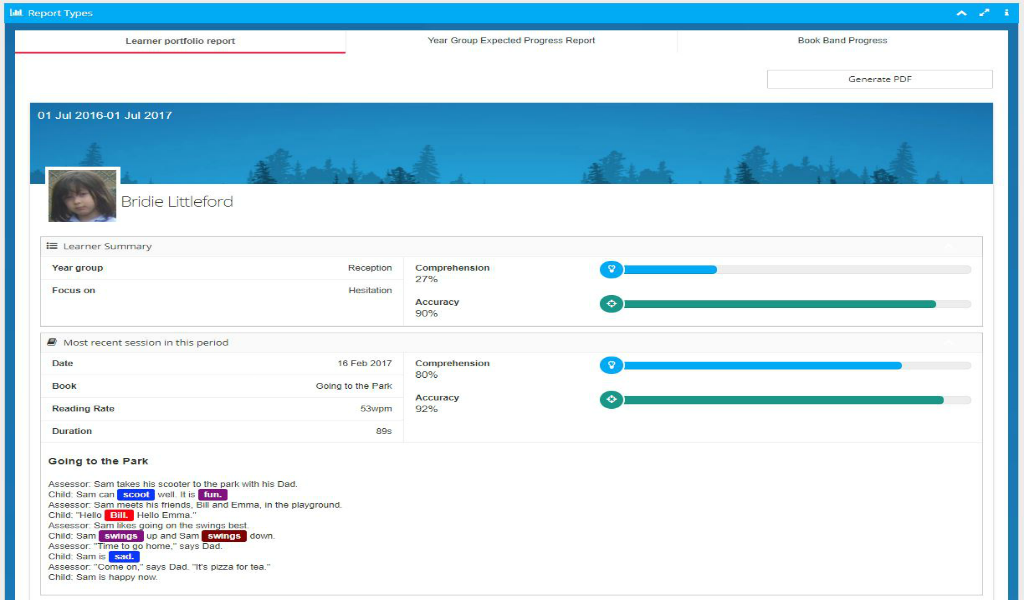The image size is (1024, 600).
Task: Click the Learner Summary list icon
Action: [x=52, y=246]
